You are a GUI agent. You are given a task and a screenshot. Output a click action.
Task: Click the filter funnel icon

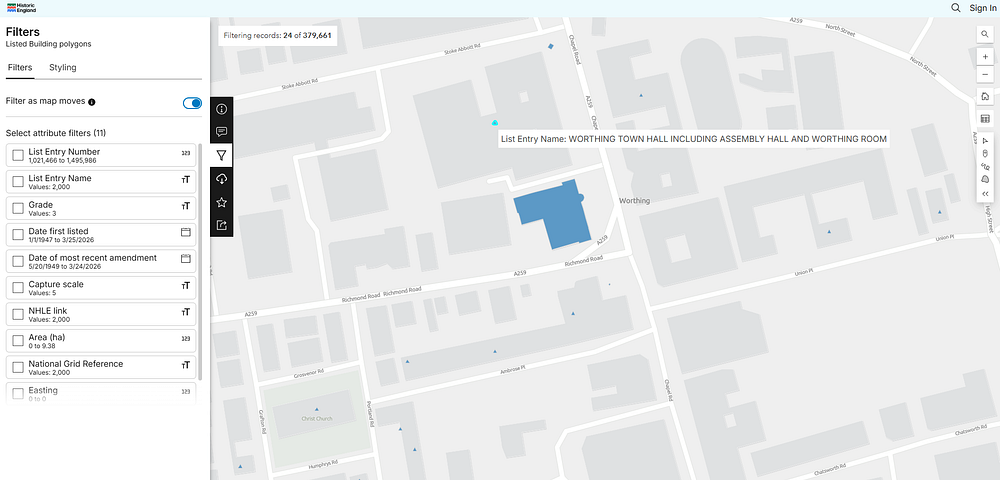click(222, 155)
